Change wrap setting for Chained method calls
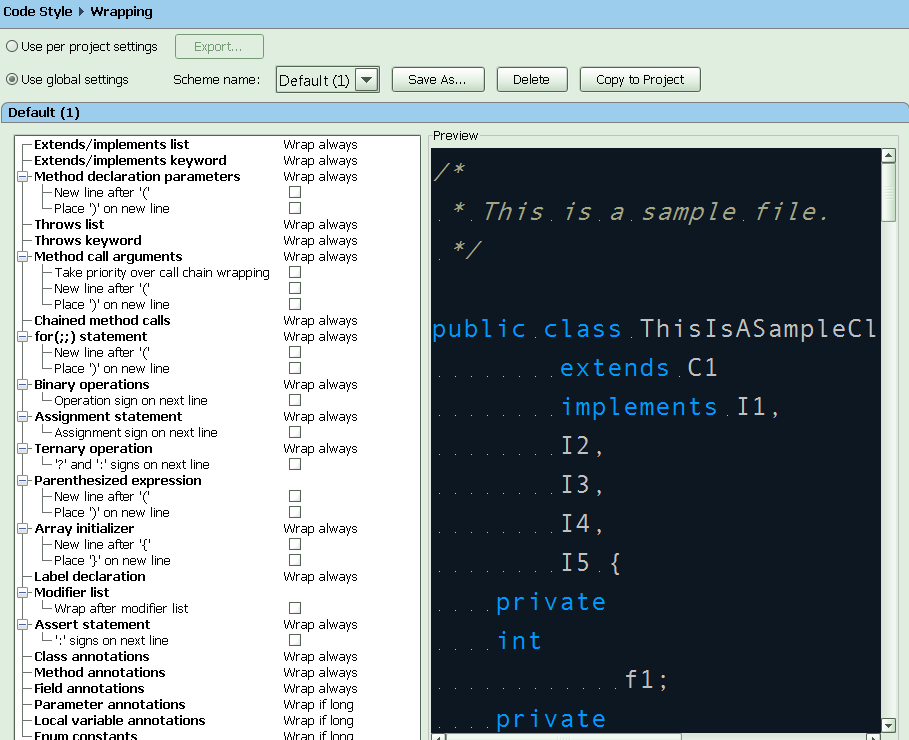 [320, 320]
